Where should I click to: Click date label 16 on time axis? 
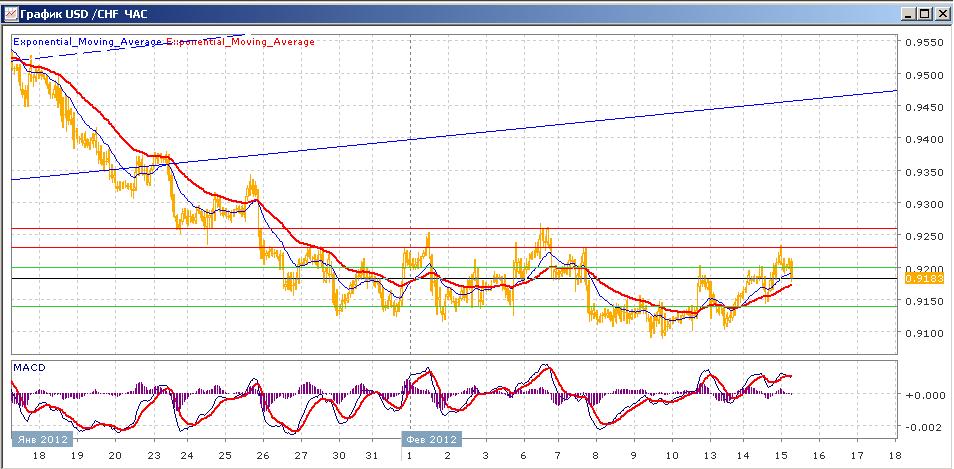point(819,456)
